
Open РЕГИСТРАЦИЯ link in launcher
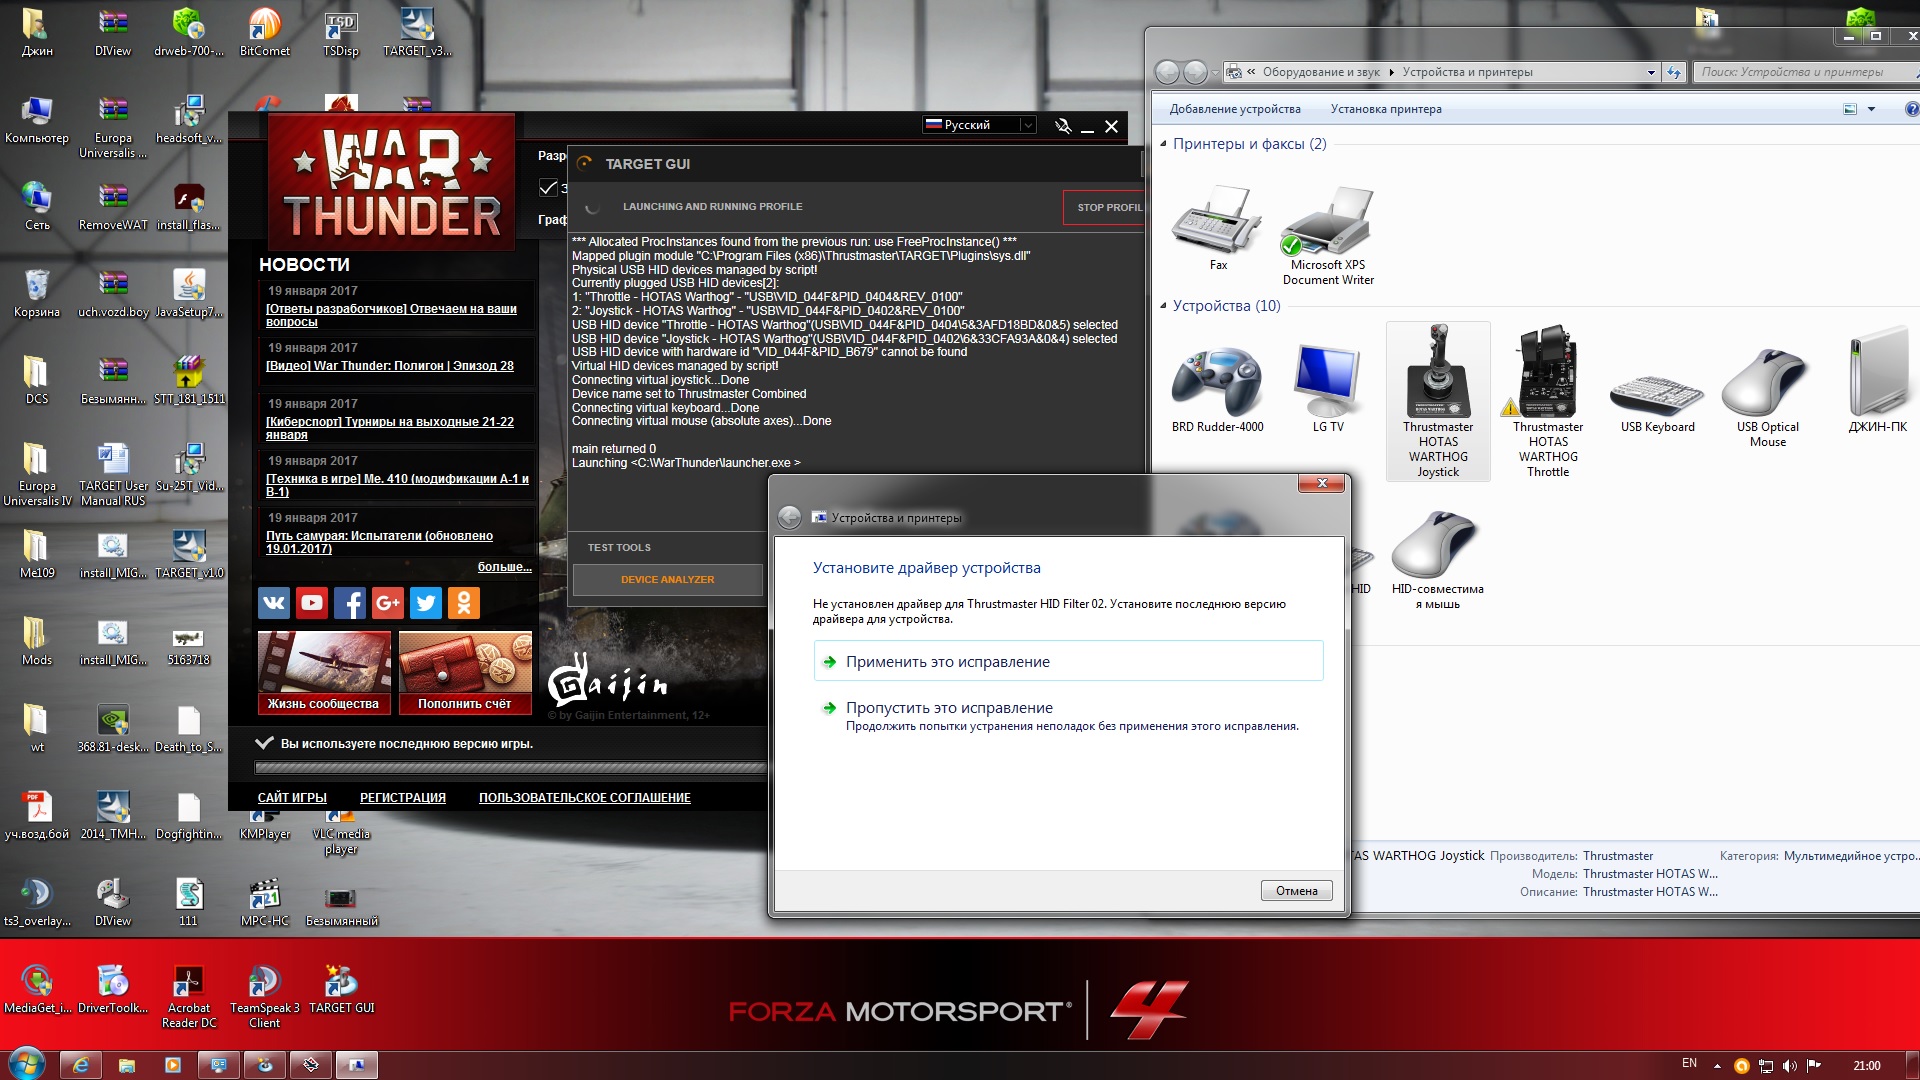coord(403,797)
